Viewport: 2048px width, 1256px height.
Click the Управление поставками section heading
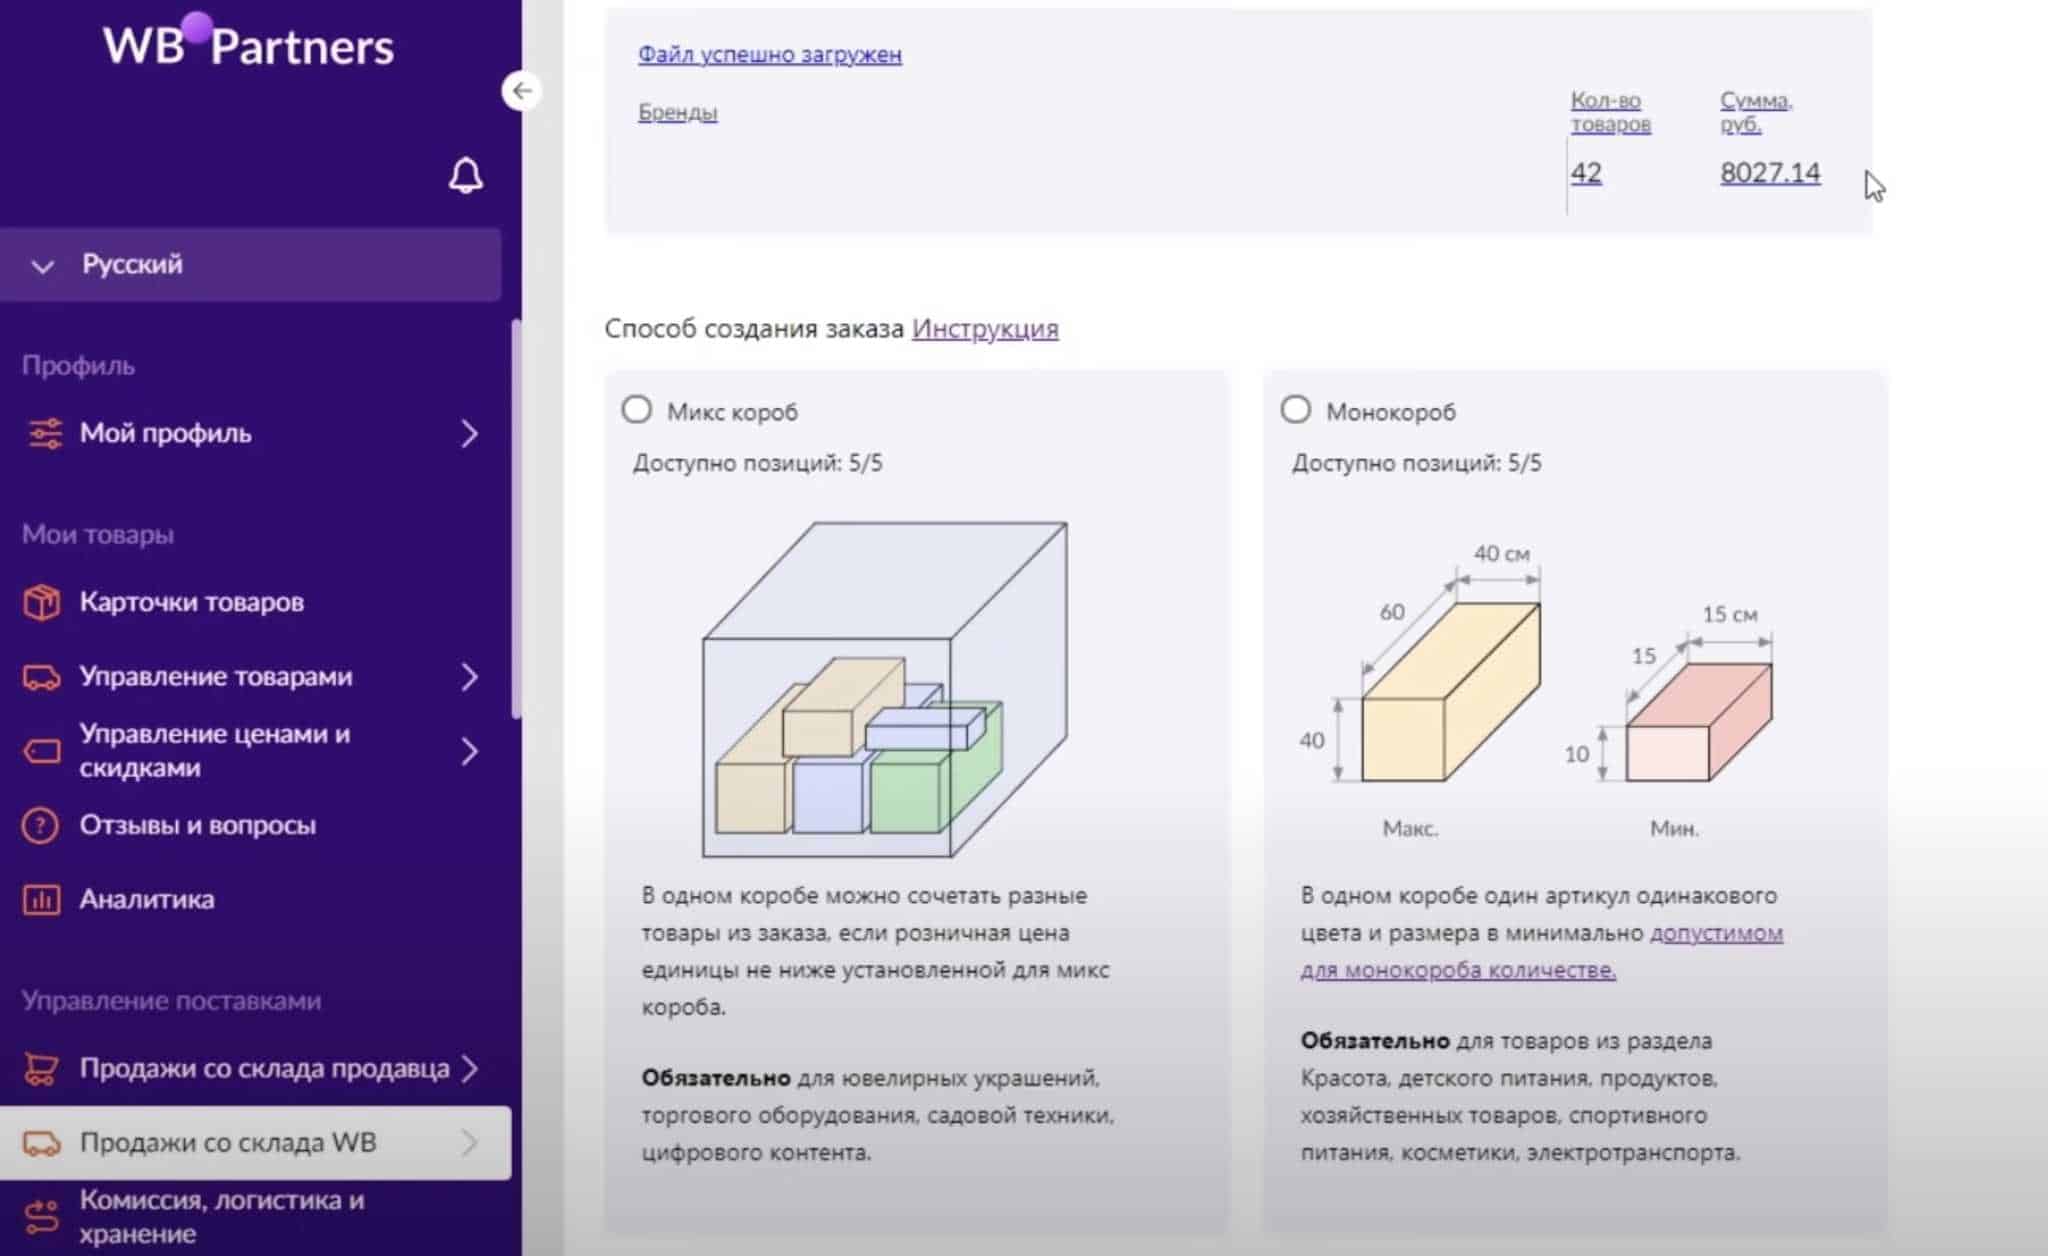tap(171, 1001)
